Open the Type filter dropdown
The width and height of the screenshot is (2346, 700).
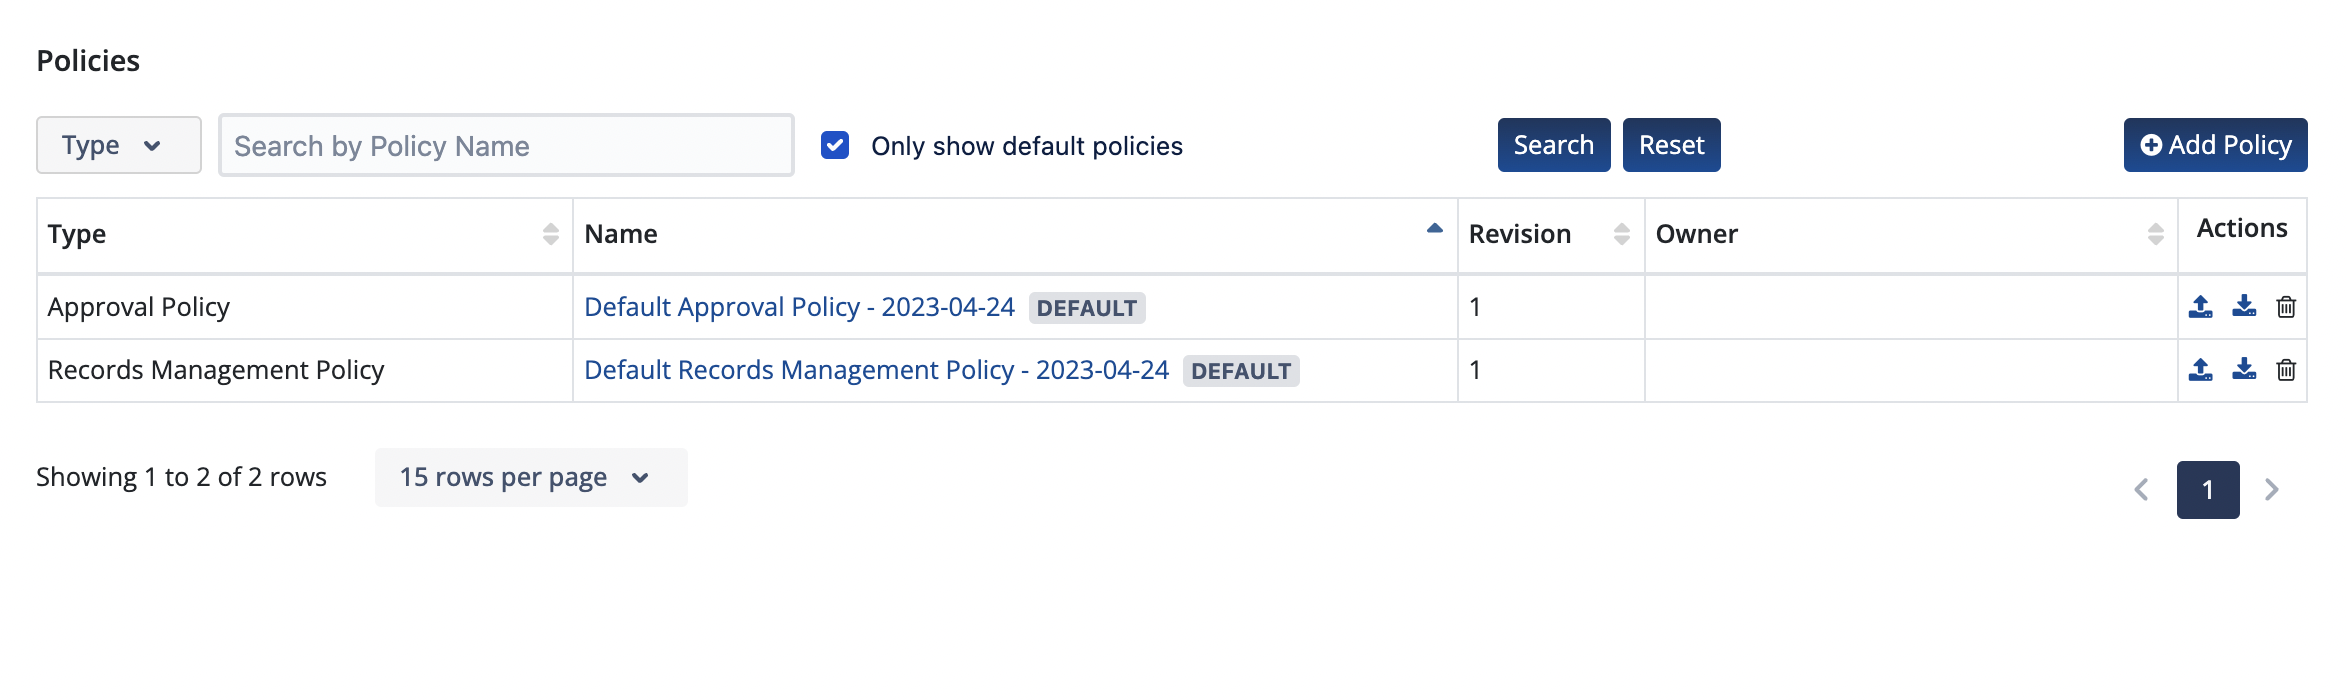[119, 146]
